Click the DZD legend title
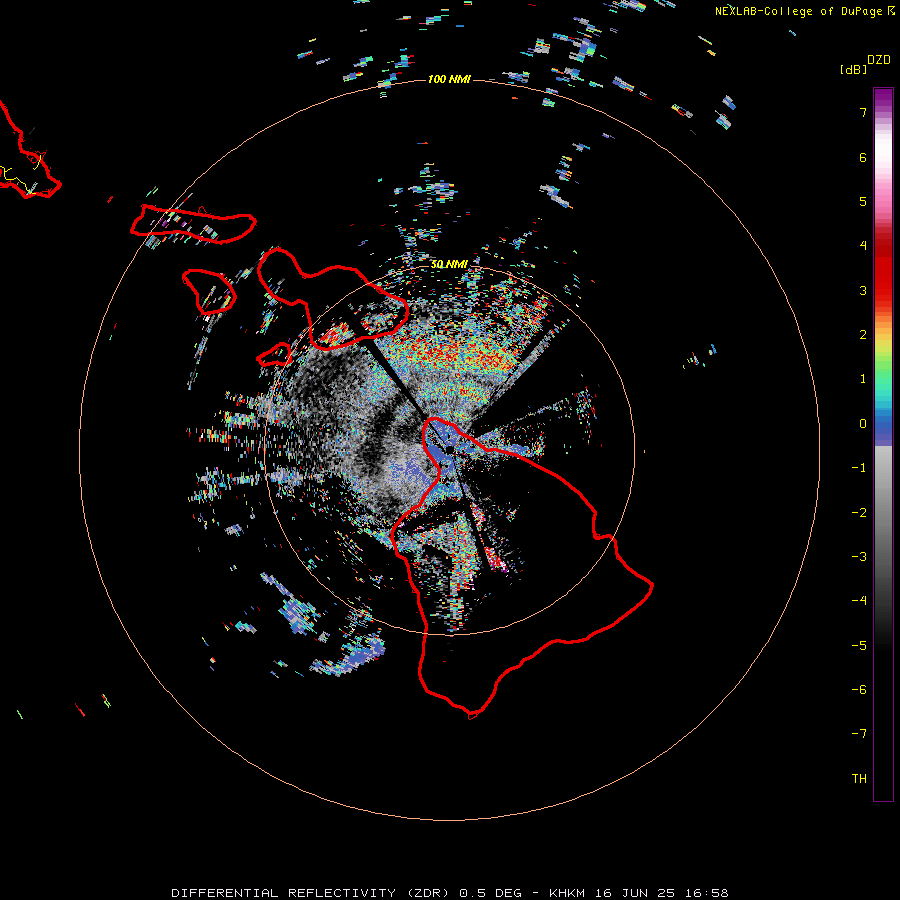This screenshot has width=900, height=900. 879,60
